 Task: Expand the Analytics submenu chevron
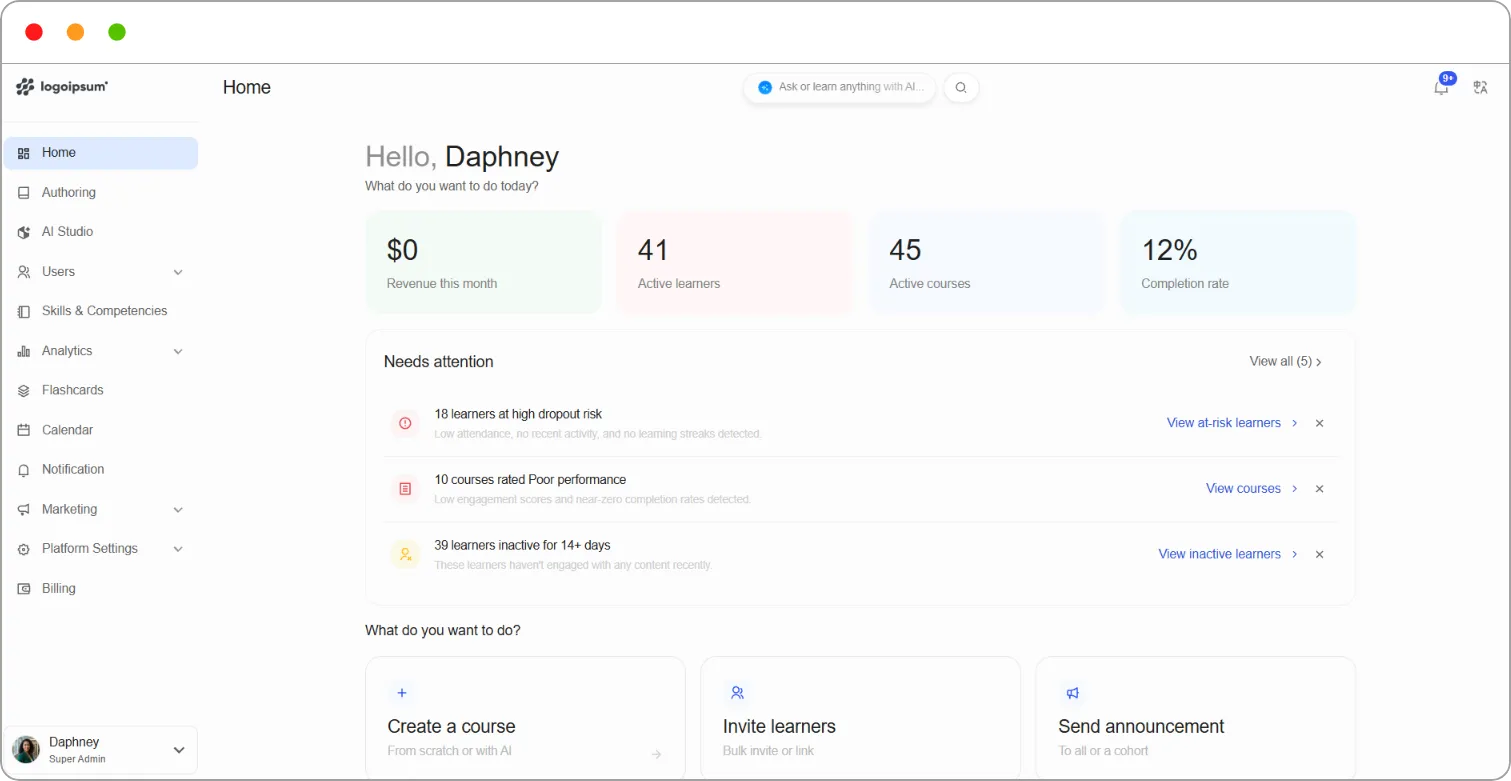(178, 351)
